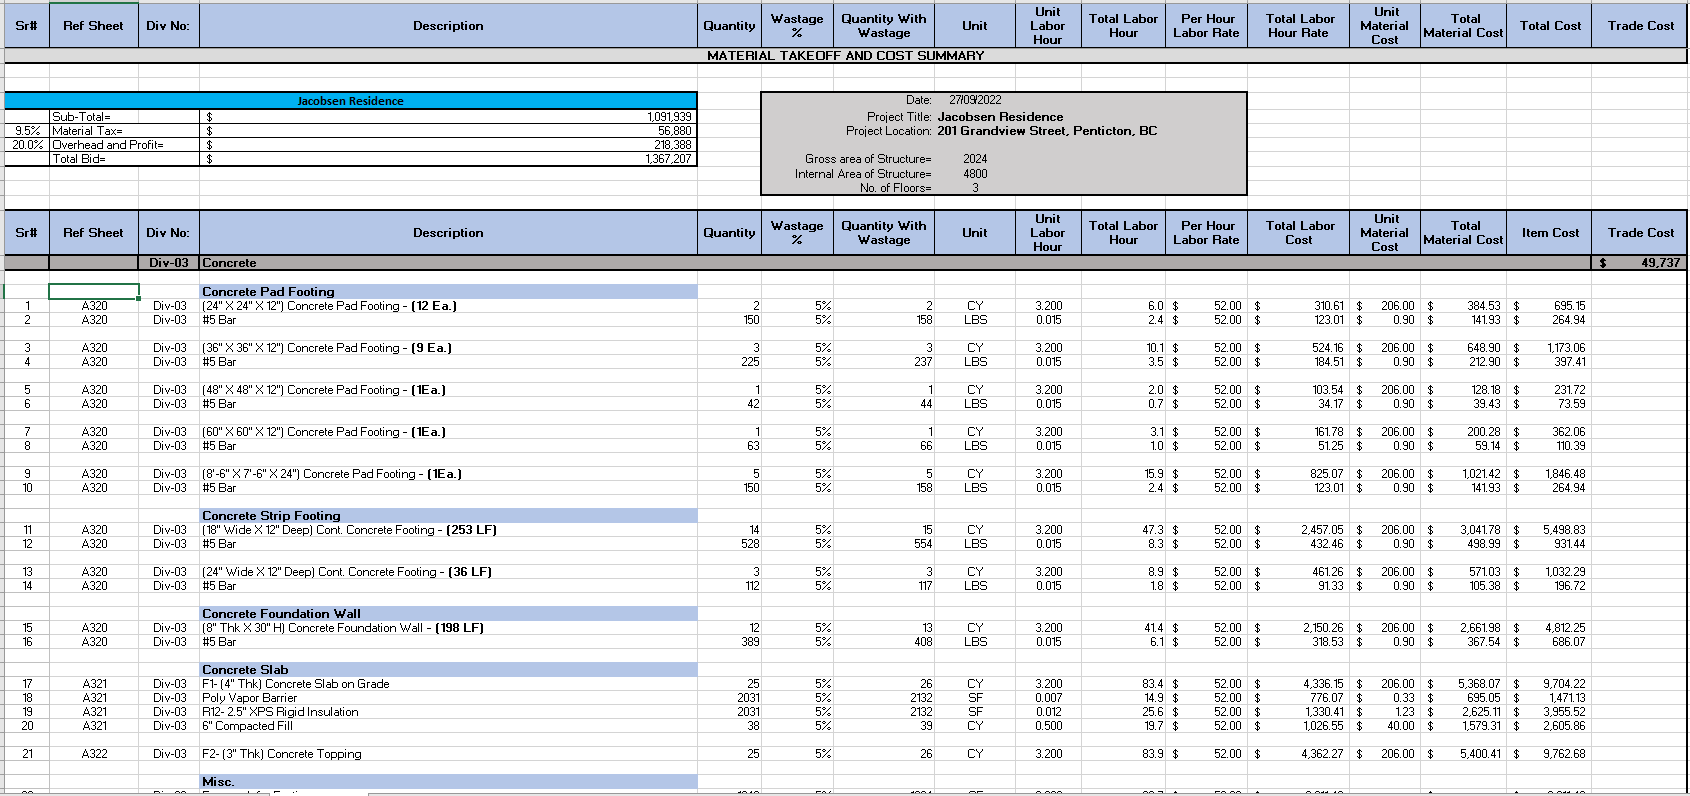The height and width of the screenshot is (796, 1690).
Task: Click the F2- (3" Thk) Concrete Topping description
Action: (x=282, y=754)
